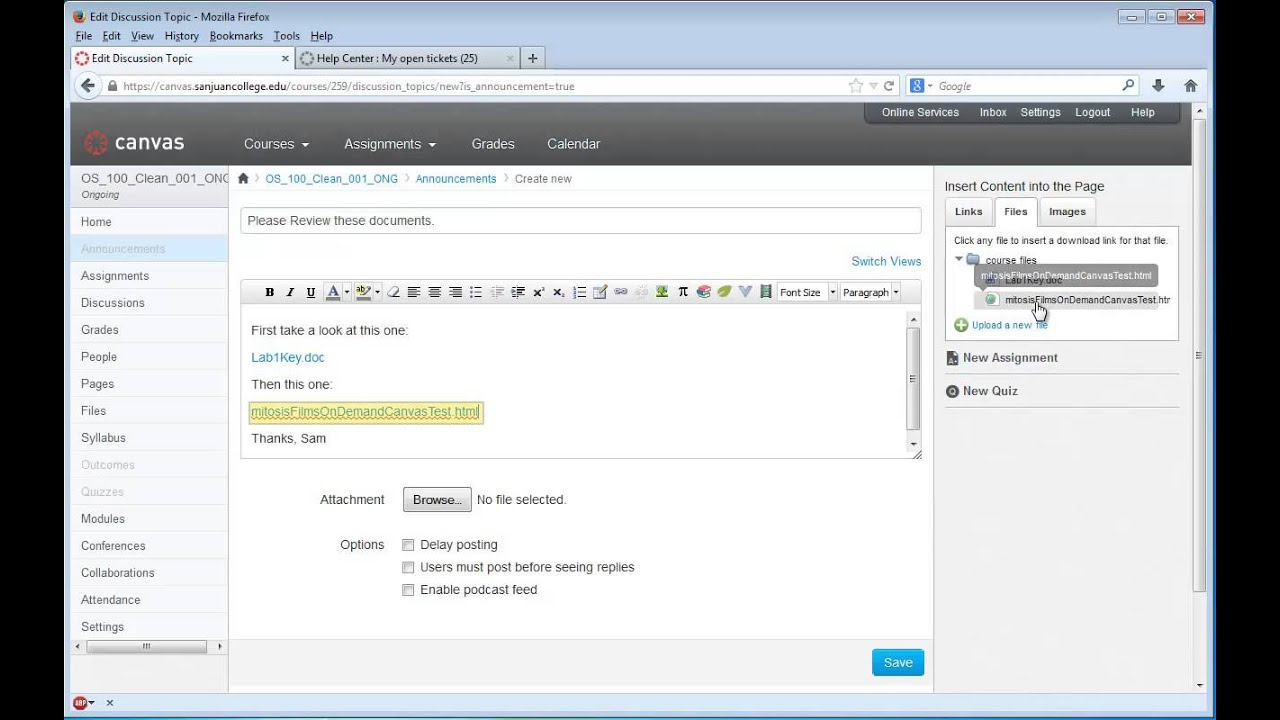This screenshot has height=720, width=1280.
Task: Click the insert table icon
Action: [x=600, y=292]
